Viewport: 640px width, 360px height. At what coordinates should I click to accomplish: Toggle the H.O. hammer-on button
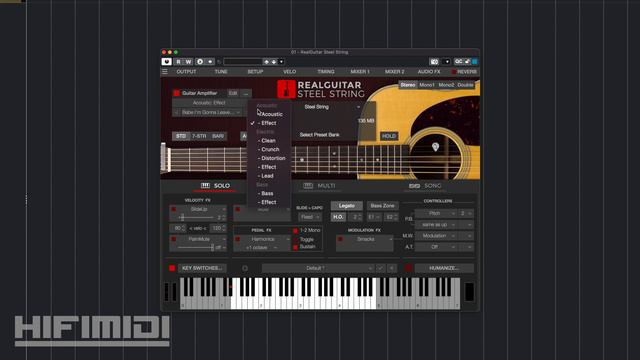[x=338, y=217]
